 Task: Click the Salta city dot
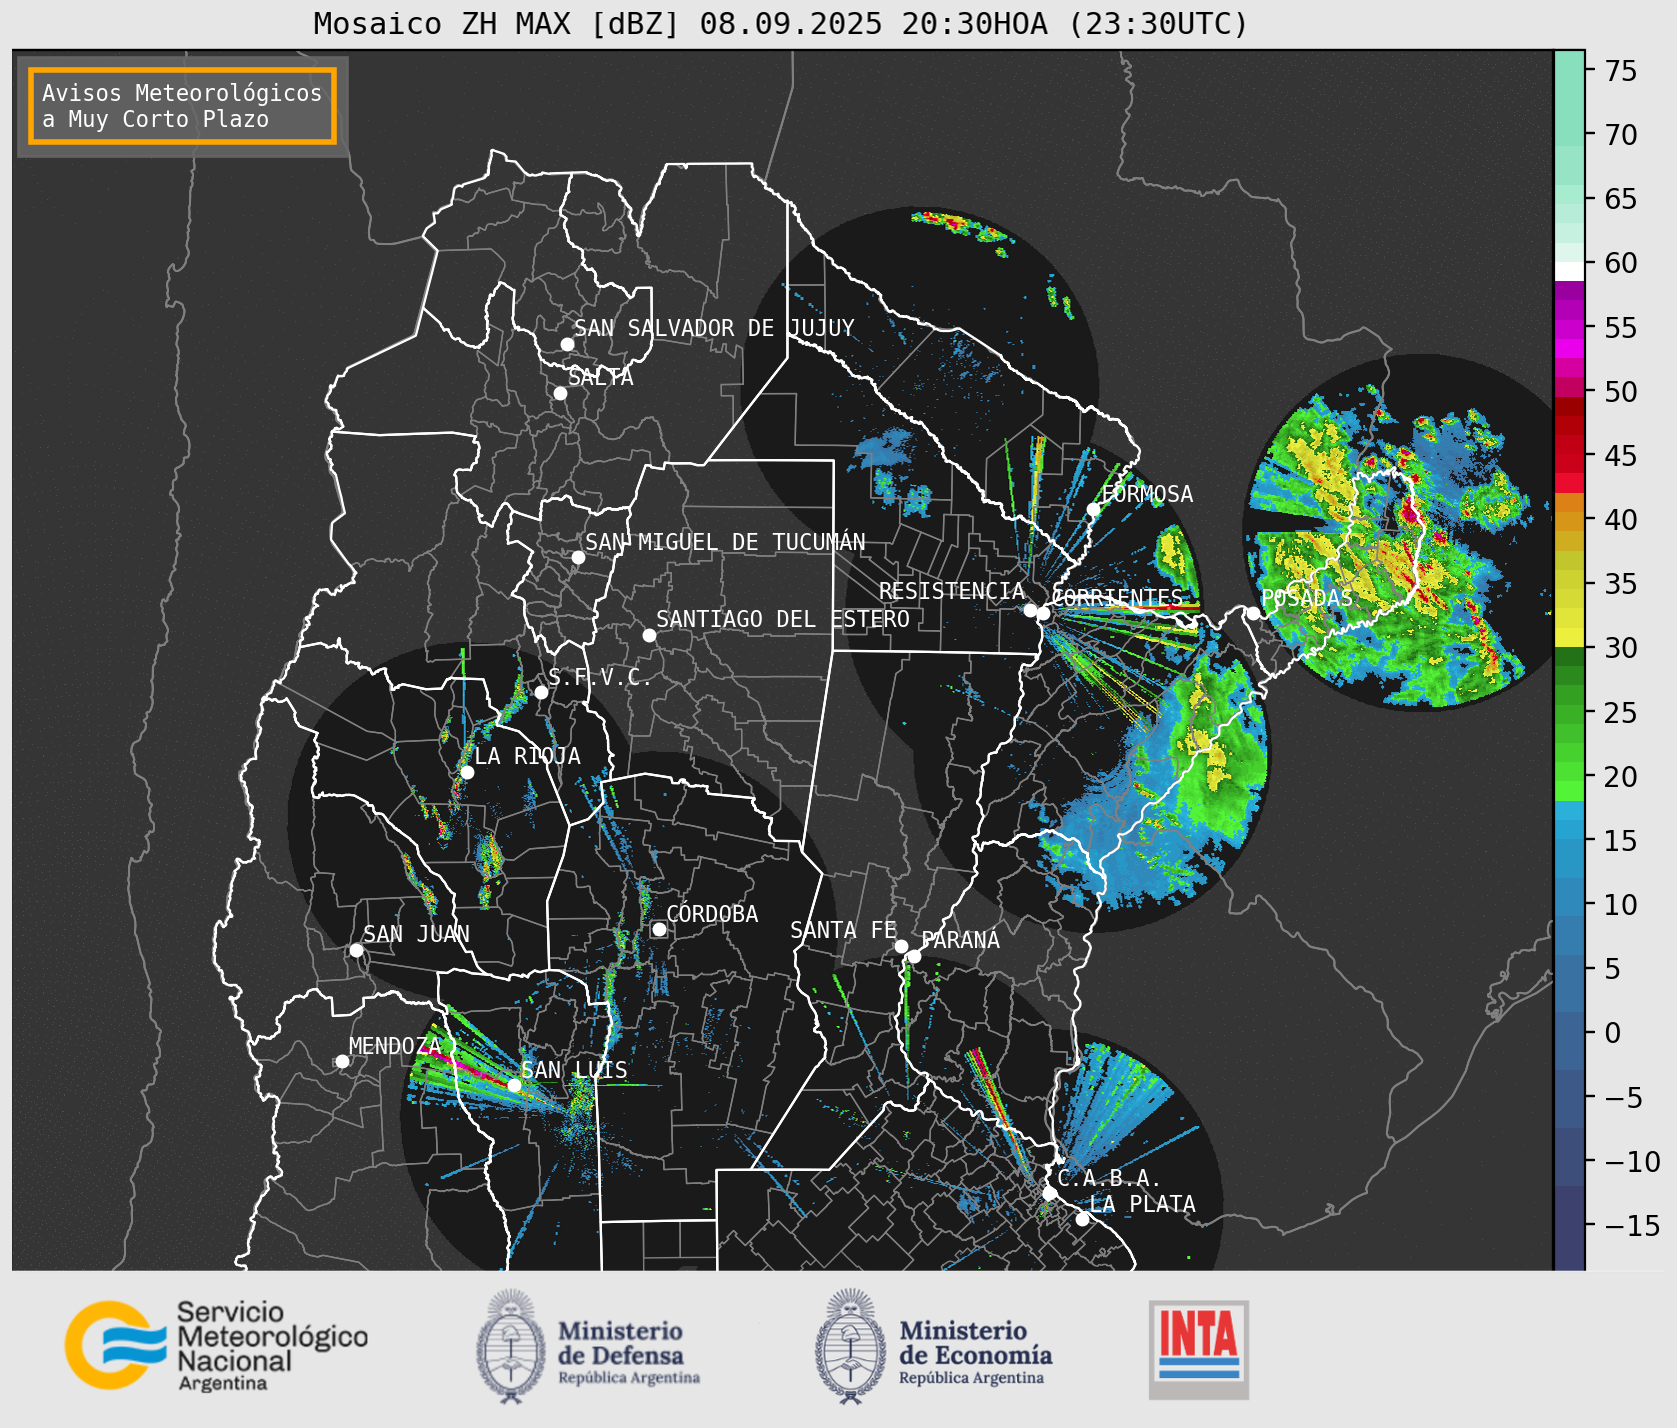(561, 393)
